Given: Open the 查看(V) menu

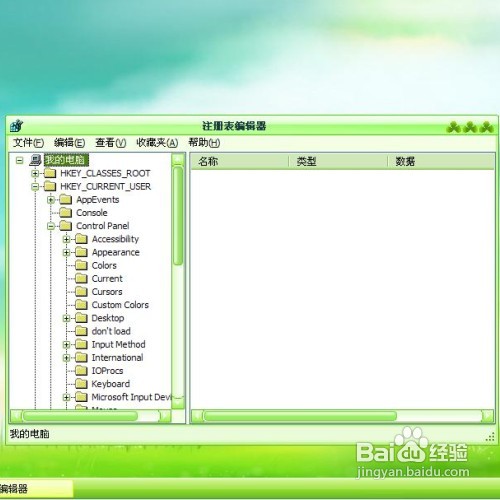Looking at the screenshot, I should pyautogui.click(x=111, y=143).
